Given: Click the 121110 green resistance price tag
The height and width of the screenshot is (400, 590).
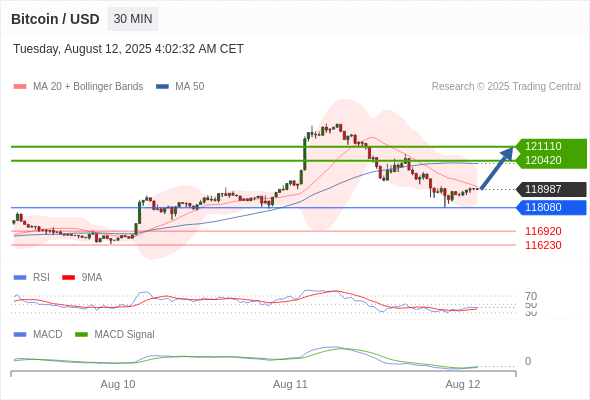Looking at the screenshot, I should pyautogui.click(x=551, y=146).
